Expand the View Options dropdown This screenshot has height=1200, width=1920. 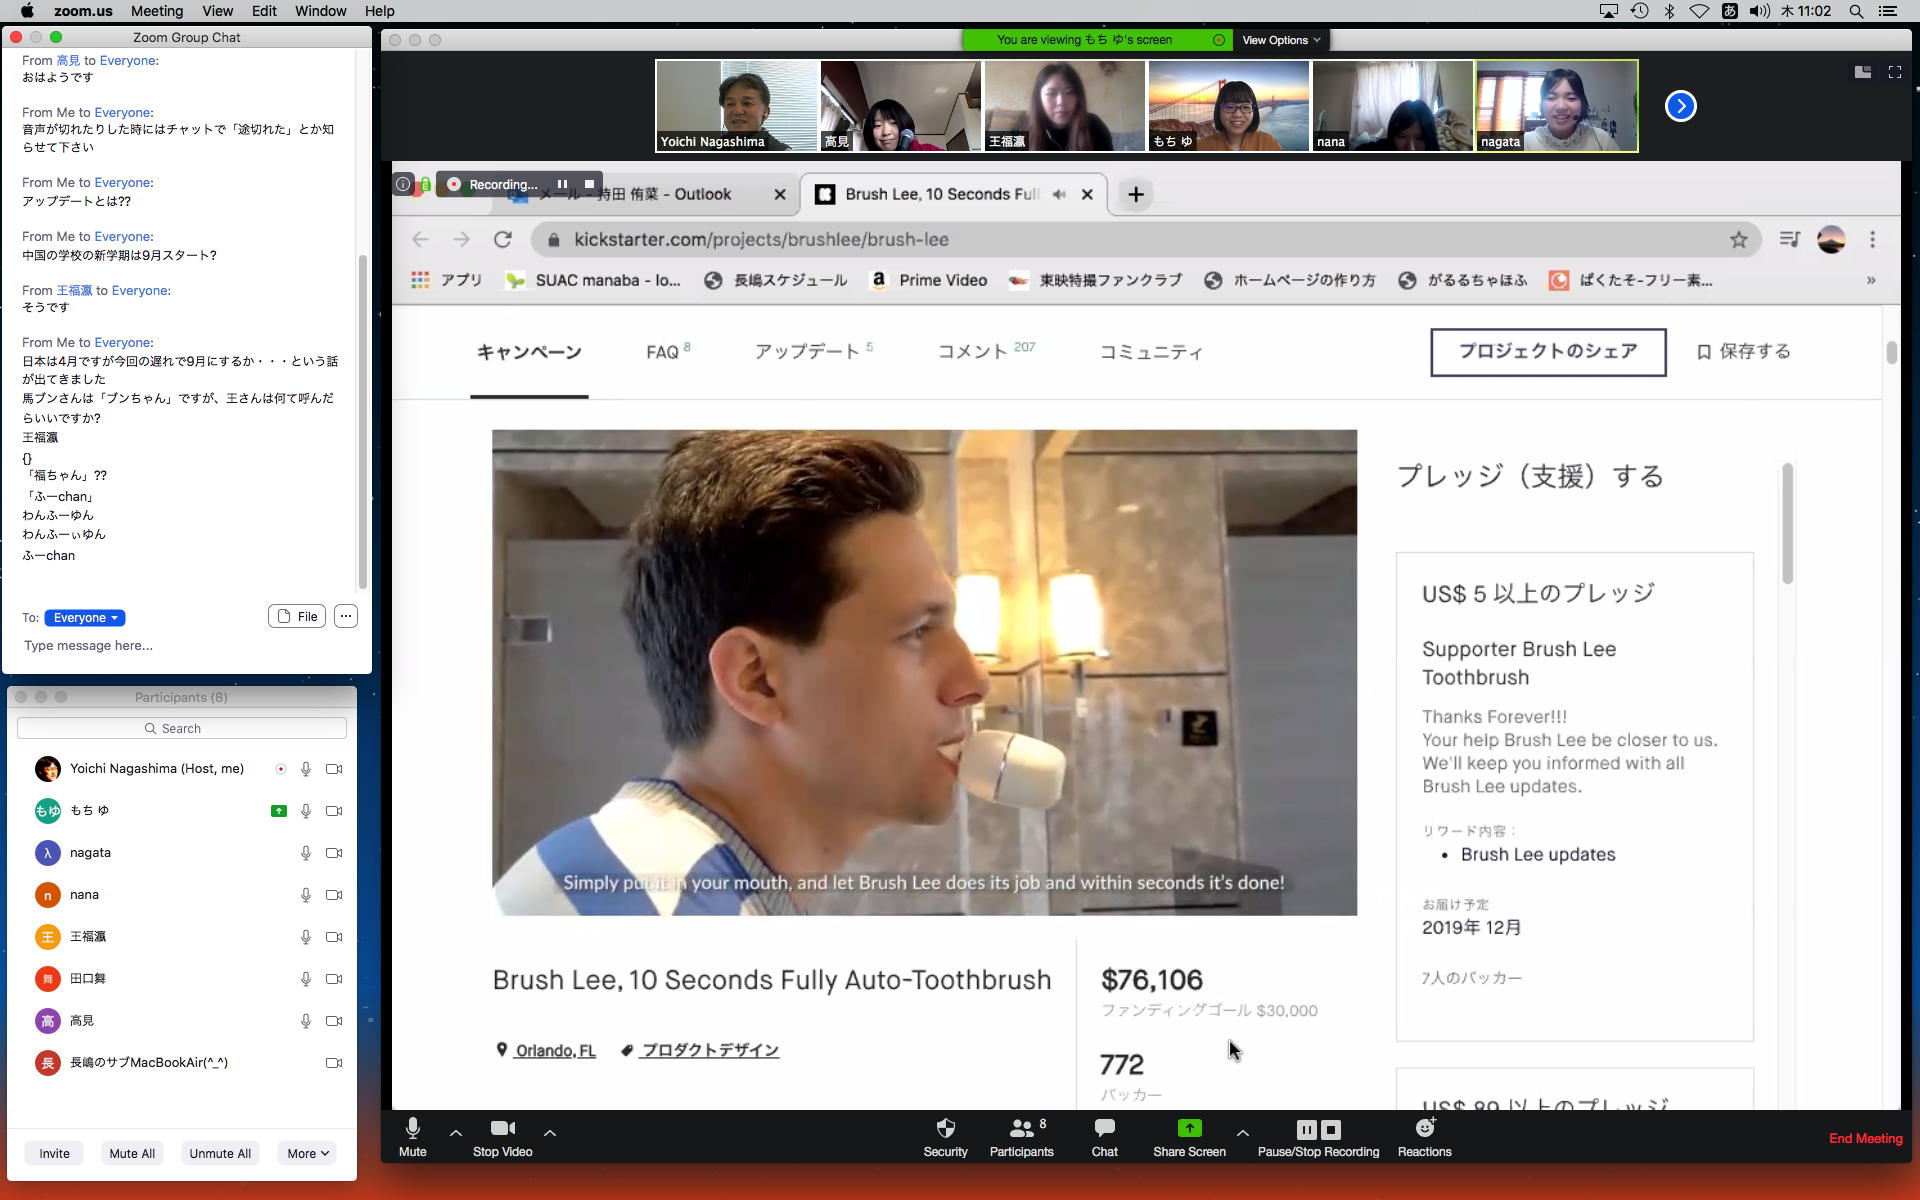tap(1280, 40)
